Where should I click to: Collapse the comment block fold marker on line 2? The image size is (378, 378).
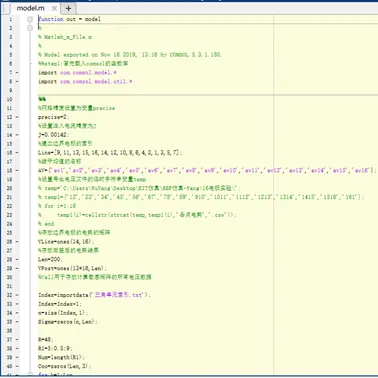(30, 28)
